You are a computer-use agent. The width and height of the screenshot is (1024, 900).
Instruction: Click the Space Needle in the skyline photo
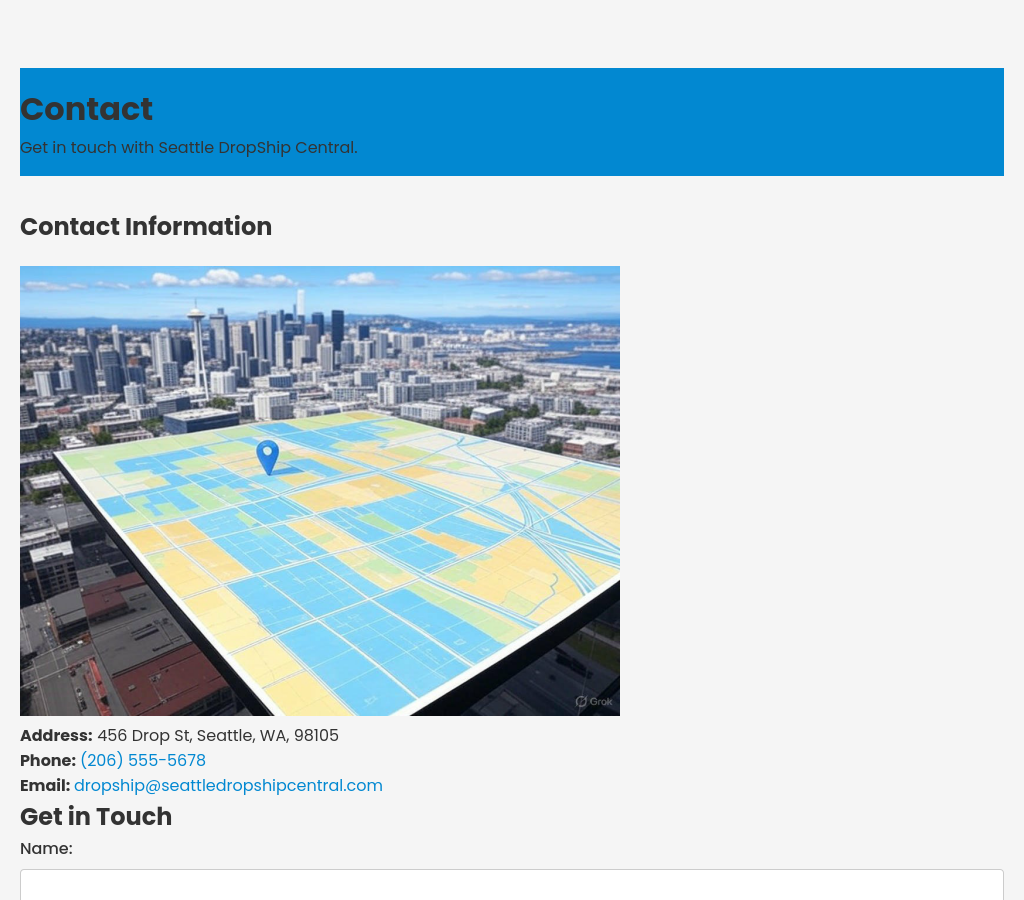(x=196, y=340)
